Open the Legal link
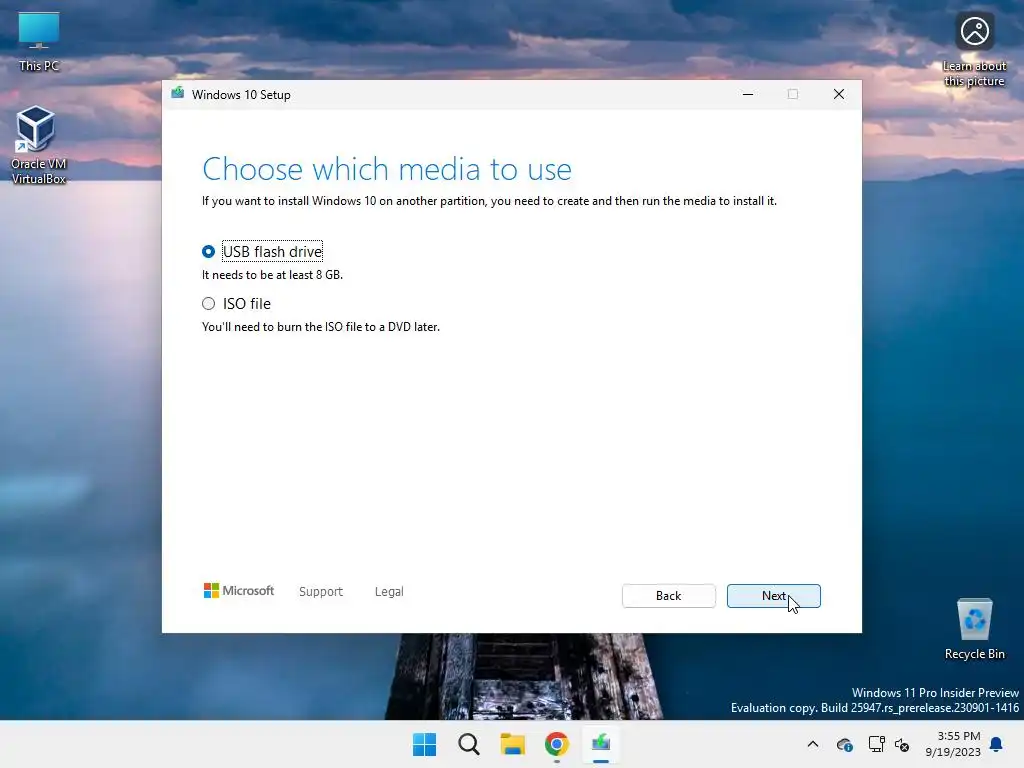 tap(389, 592)
